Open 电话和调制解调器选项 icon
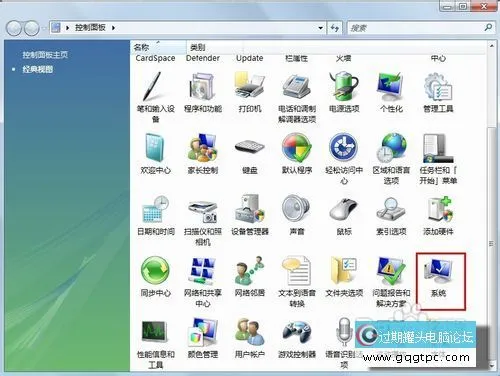 pyautogui.click(x=297, y=87)
